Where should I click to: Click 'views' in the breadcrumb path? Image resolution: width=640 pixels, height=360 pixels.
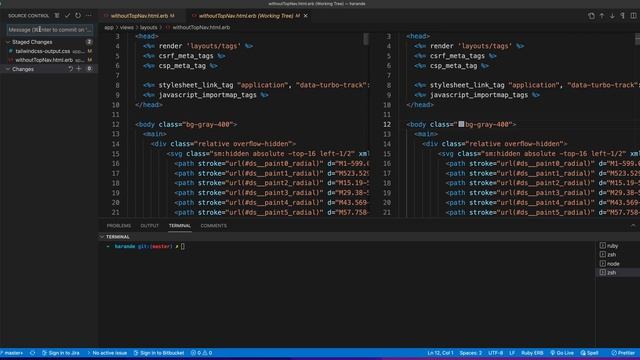(x=127, y=27)
